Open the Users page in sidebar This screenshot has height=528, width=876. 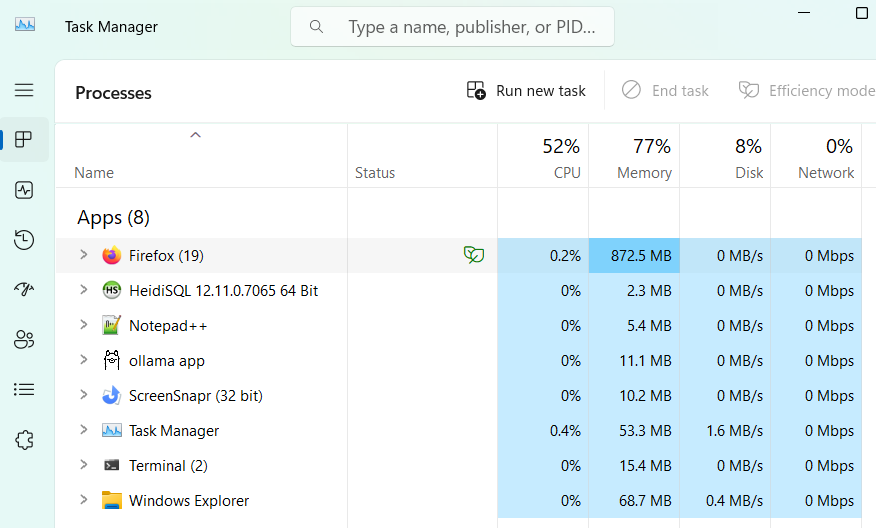[x=24, y=340]
